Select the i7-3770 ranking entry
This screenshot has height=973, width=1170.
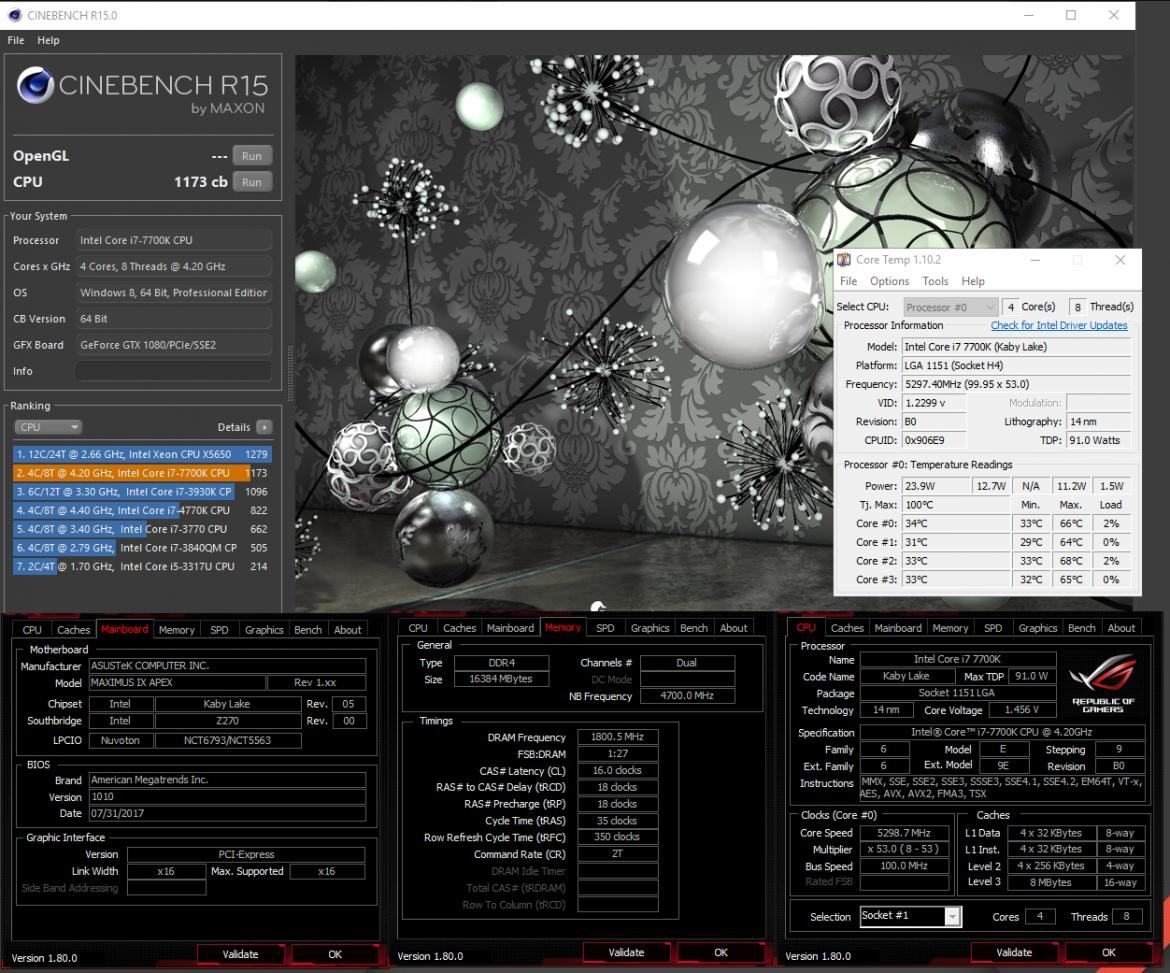[142, 529]
